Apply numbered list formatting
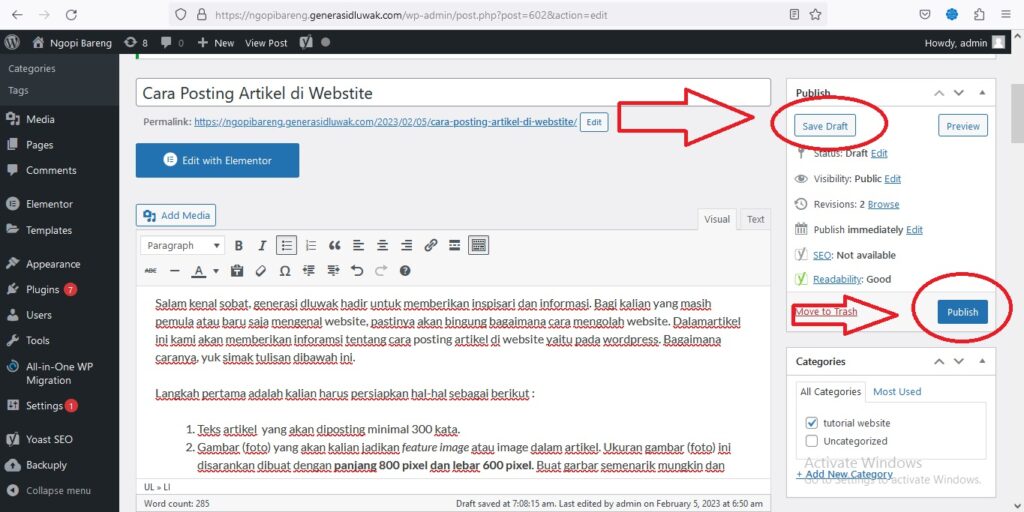The image size is (1024, 512). (311, 246)
